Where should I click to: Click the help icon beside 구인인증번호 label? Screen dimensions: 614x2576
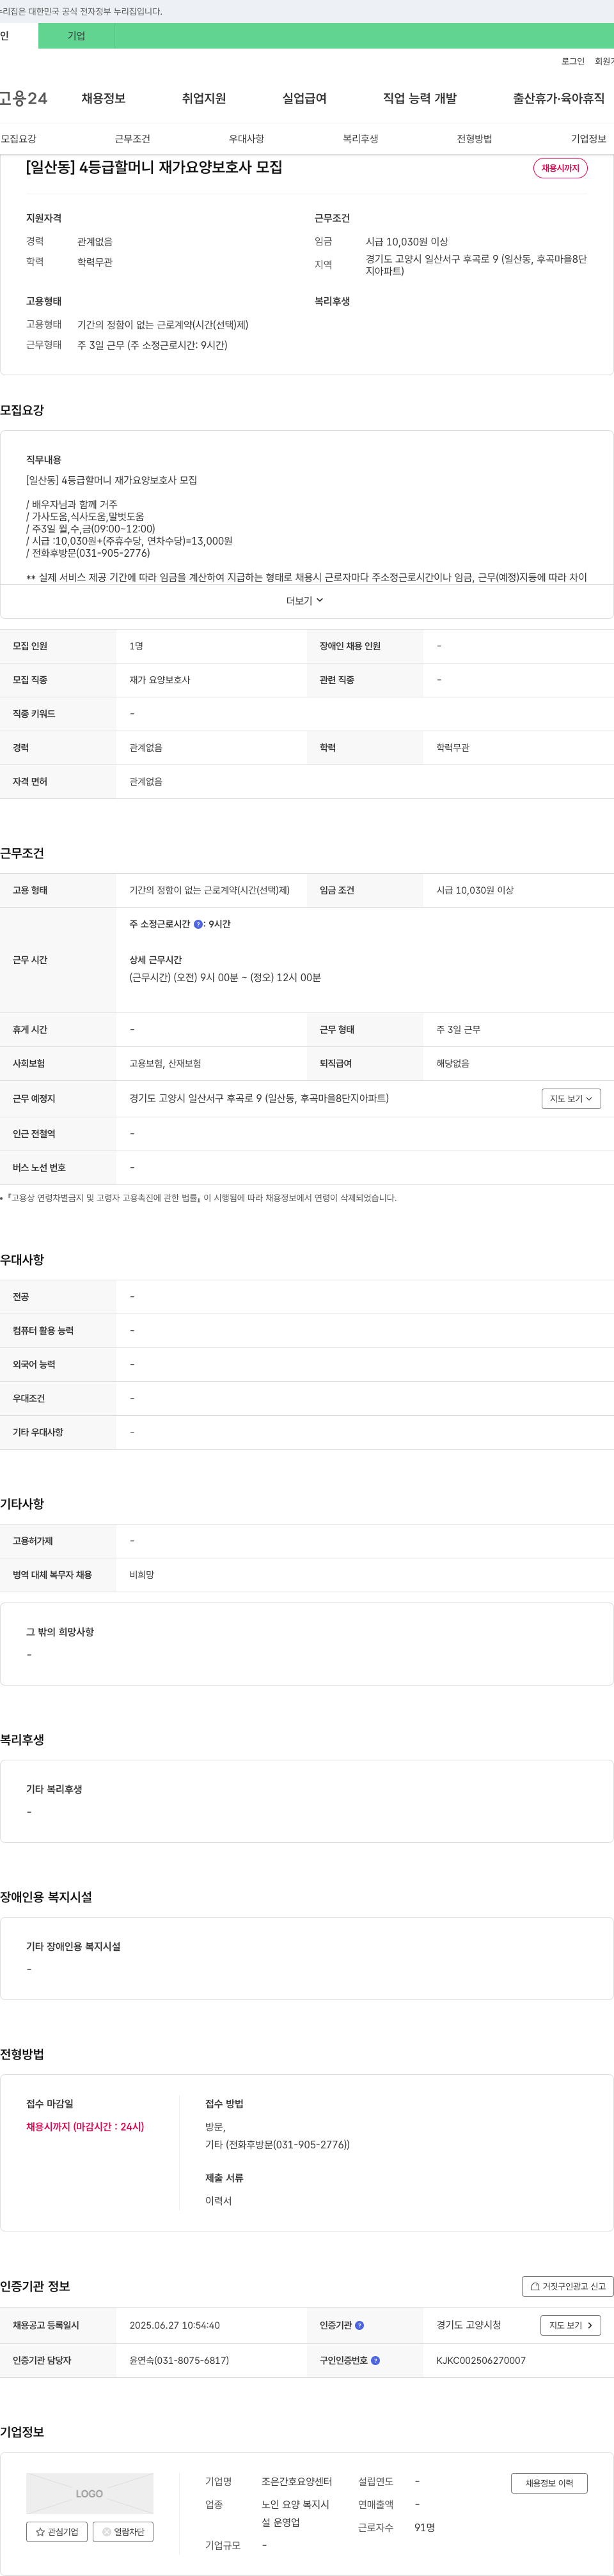pos(376,2360)
